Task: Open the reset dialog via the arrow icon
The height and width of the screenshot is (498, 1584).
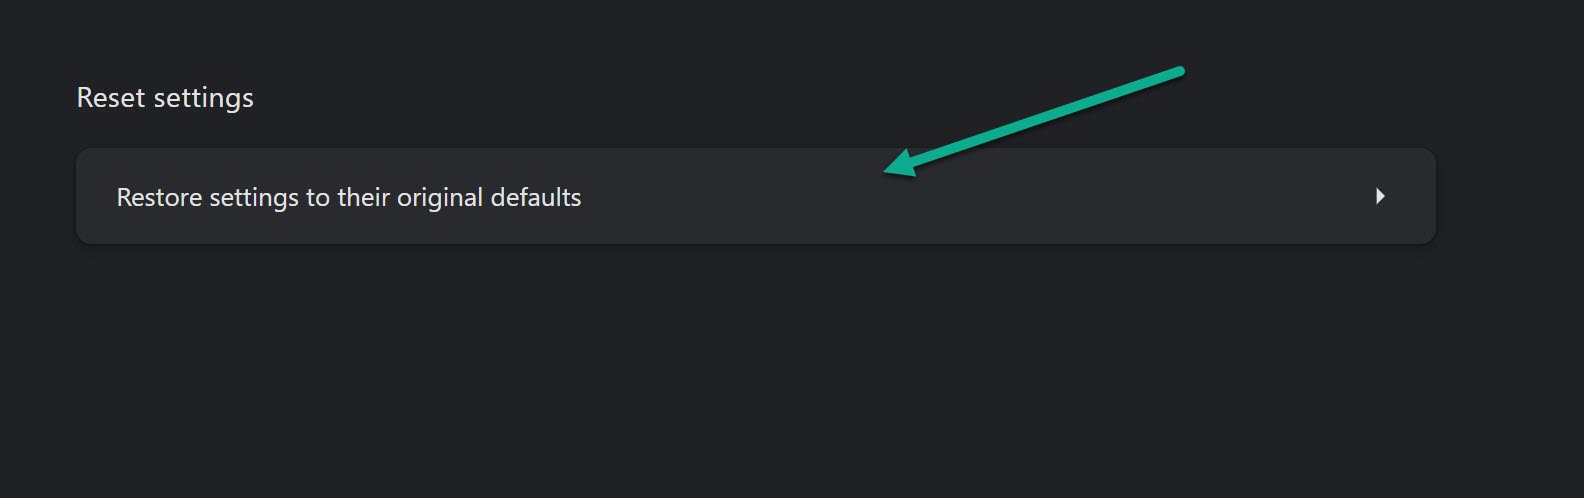Action: pyautogui.click(x=1380, y=196)
